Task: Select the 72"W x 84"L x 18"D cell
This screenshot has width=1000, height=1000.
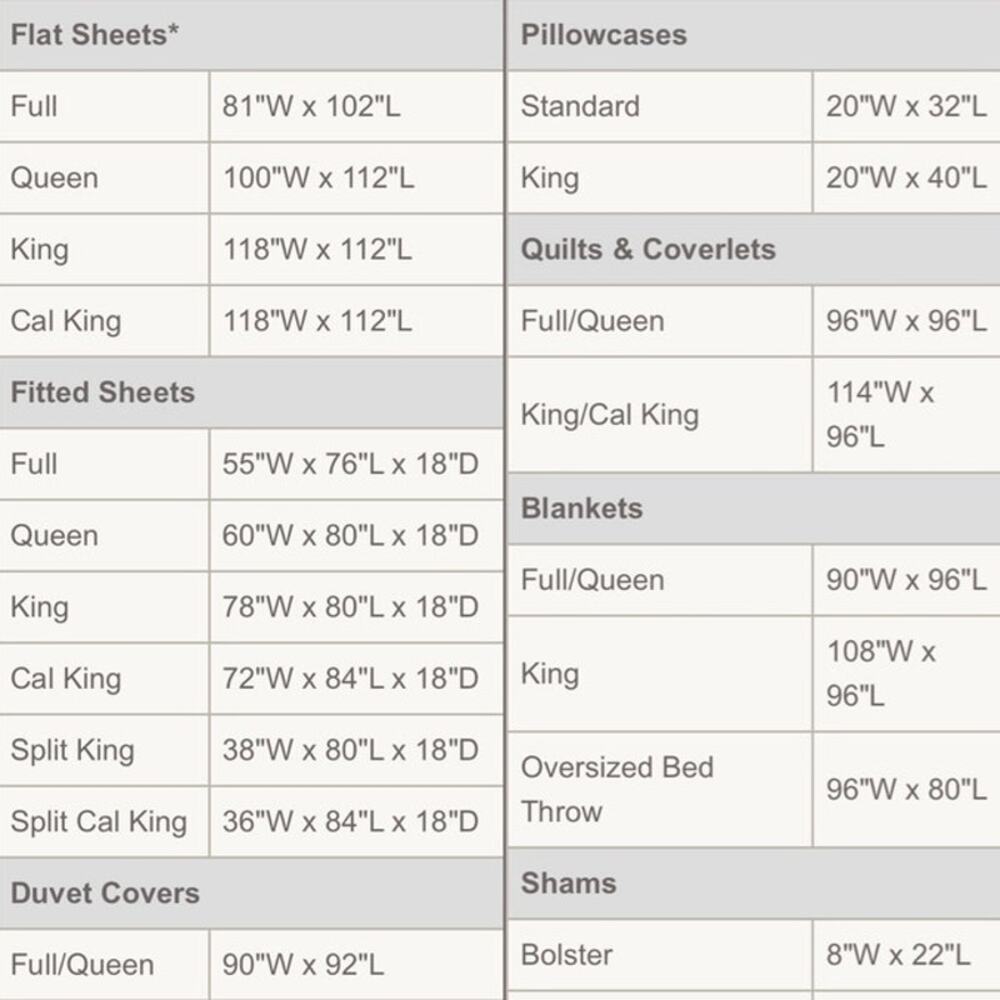Action: (357, 679)
